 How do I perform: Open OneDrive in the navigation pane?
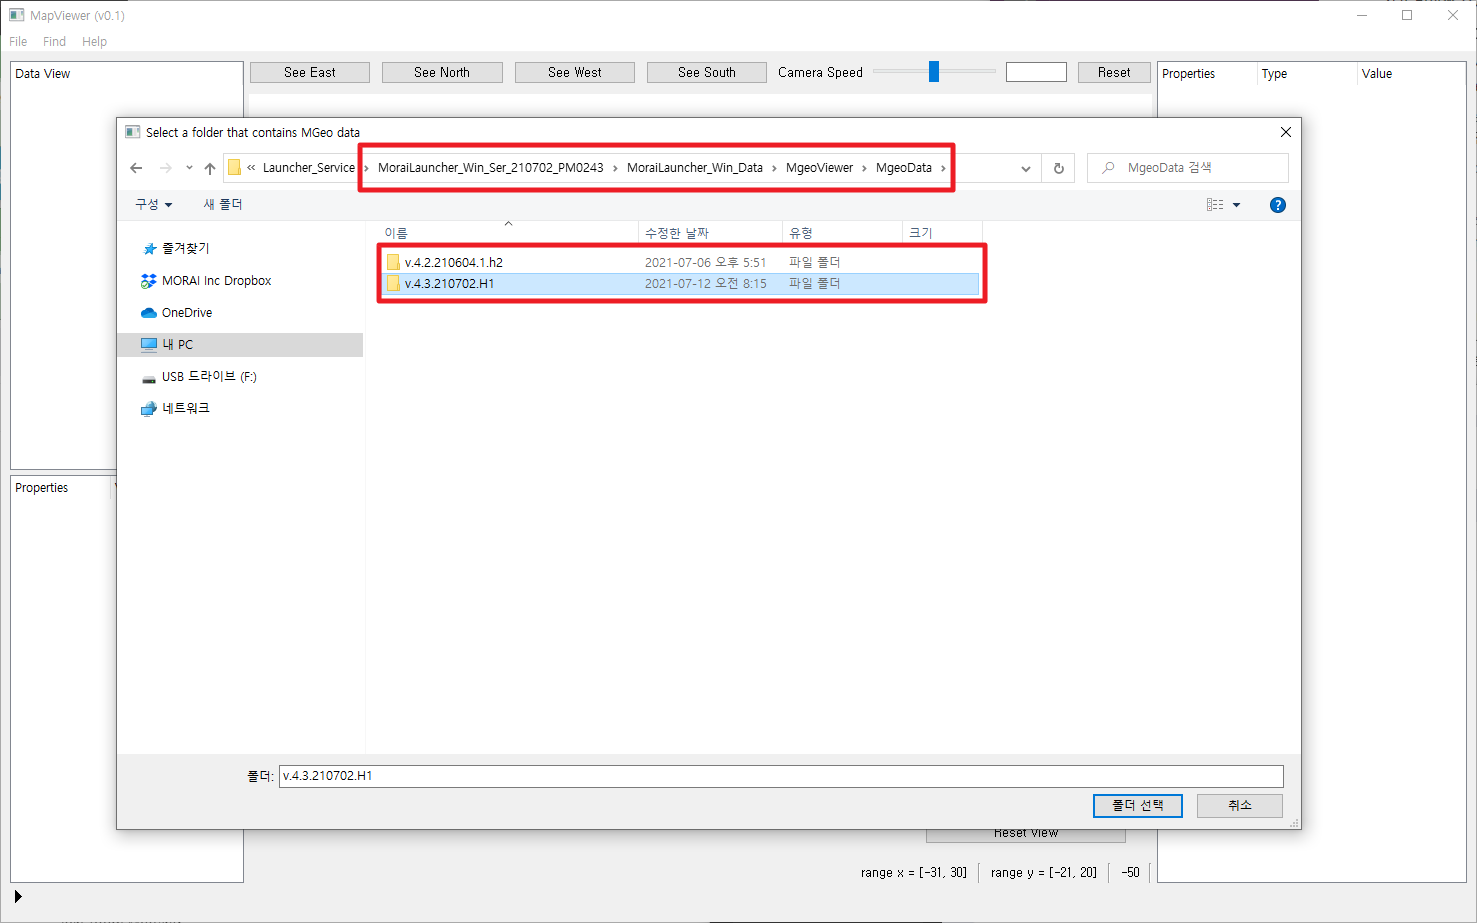(186, 313)
